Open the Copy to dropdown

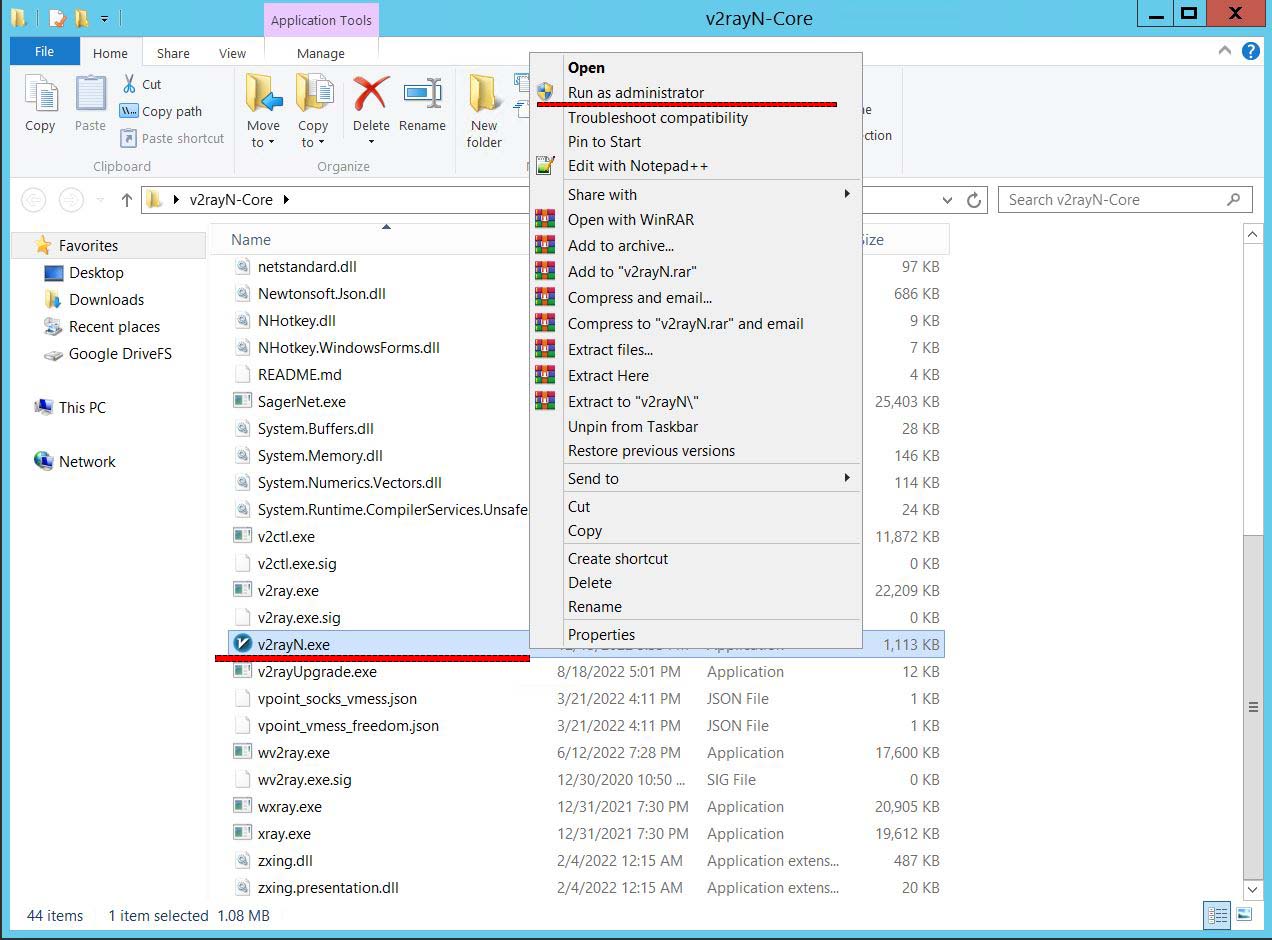pos(313,134)
